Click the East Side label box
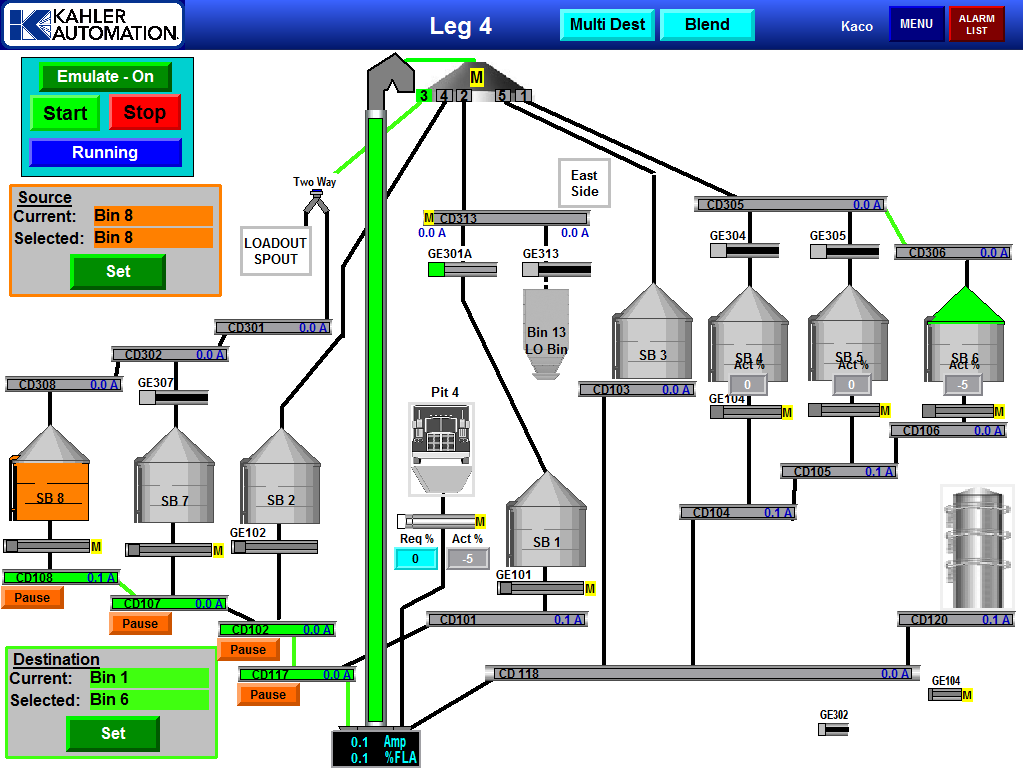Screen dimensions: 1023x768 click(x=585, y=183)
